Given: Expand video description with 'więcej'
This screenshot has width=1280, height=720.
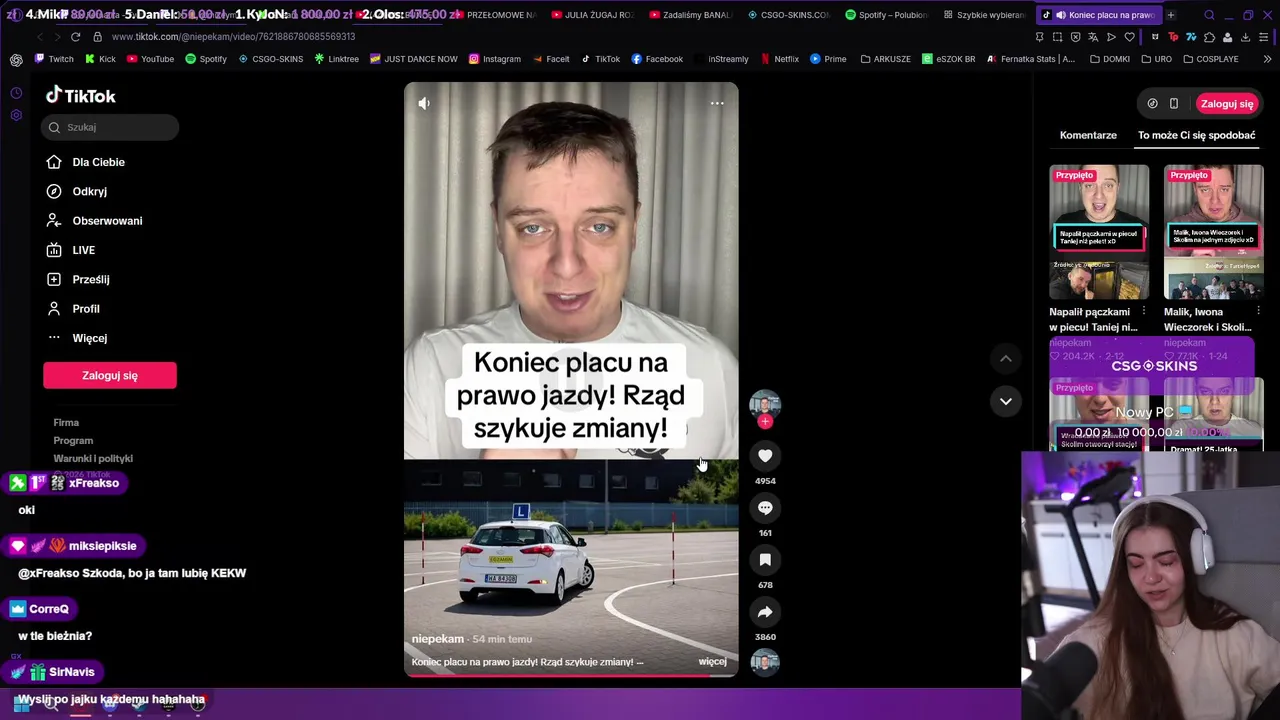Looking at the screenshot, I should coord(712,662).
